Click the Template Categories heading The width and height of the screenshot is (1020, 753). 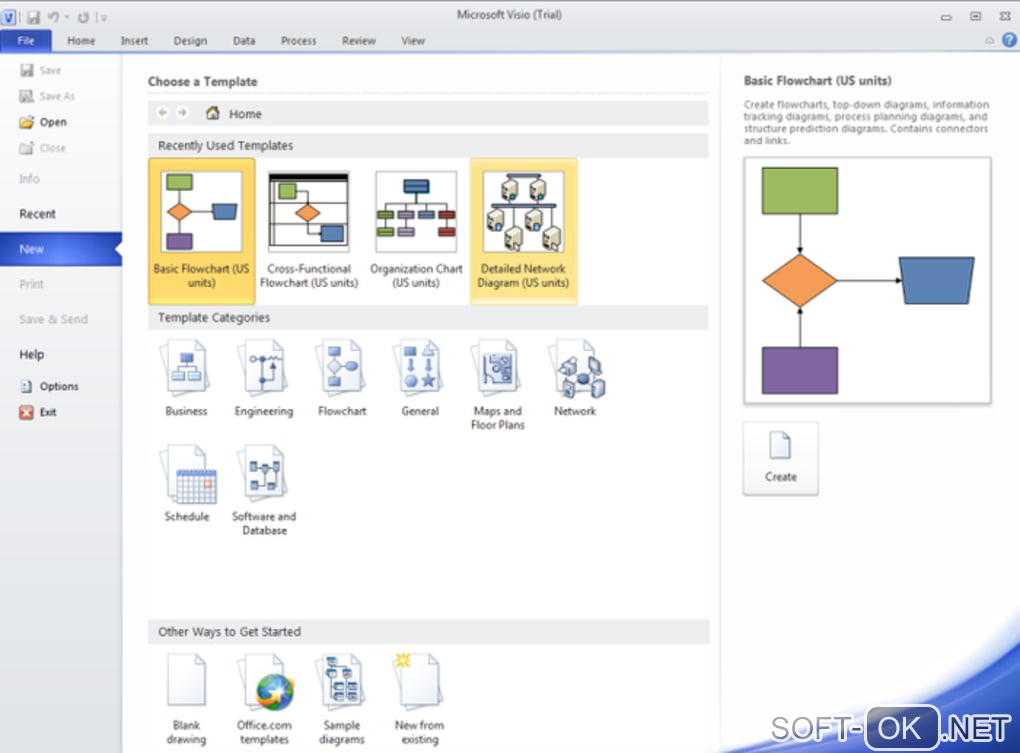214,317
